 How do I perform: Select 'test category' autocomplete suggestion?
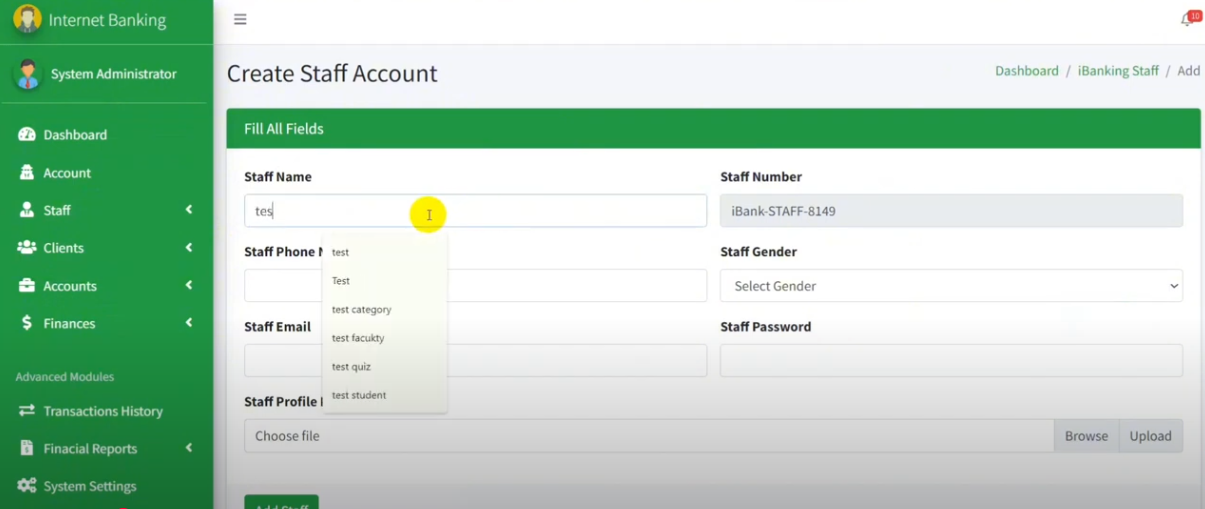(362, 310)
